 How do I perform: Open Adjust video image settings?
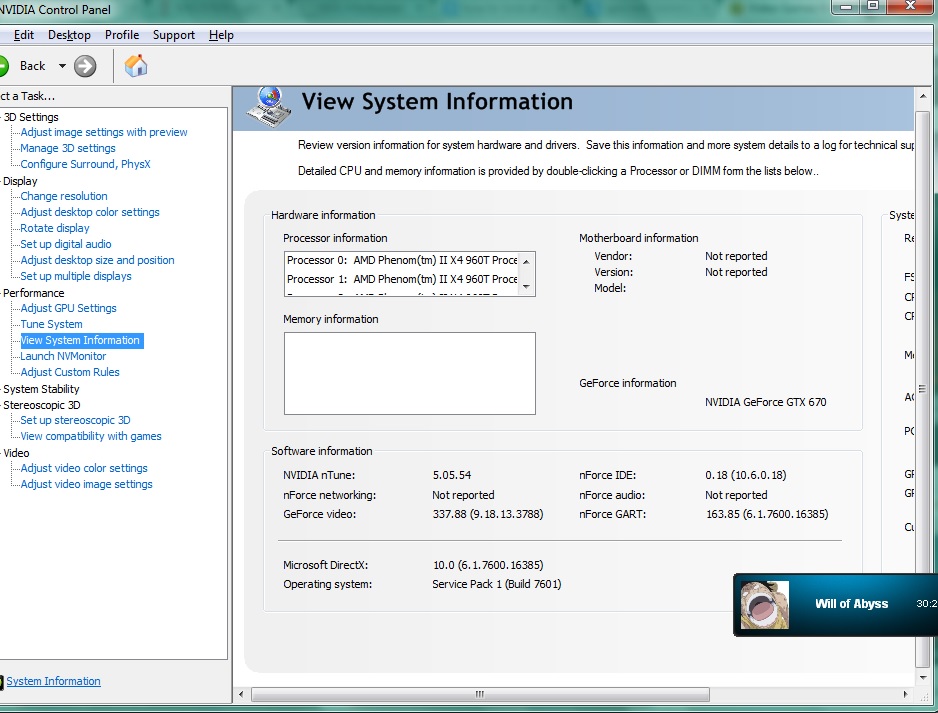pyautogui.click(x=86, y=485)
